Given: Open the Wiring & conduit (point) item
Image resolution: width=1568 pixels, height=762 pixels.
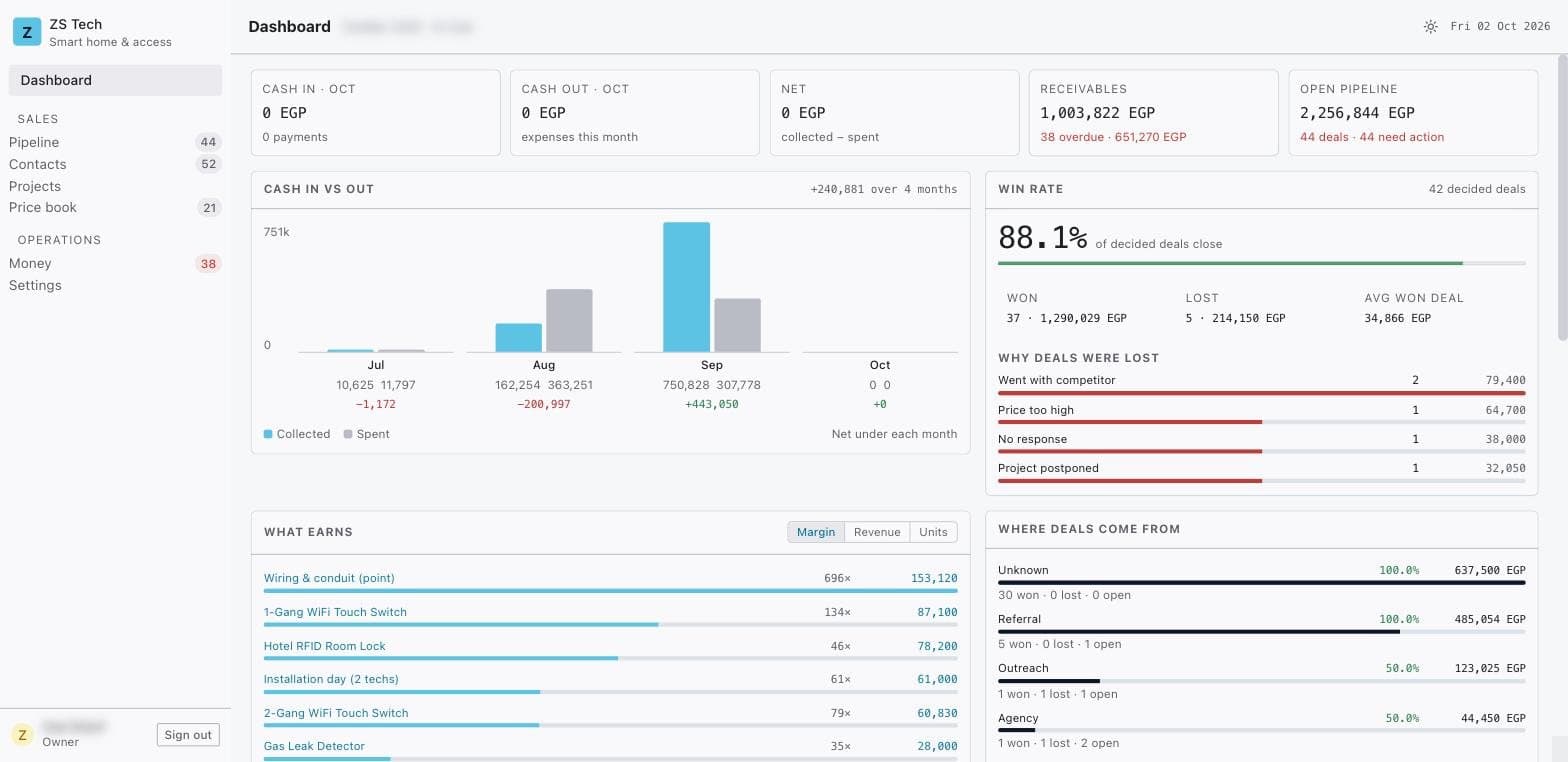Looking at the screenshot, I should 329,578.
